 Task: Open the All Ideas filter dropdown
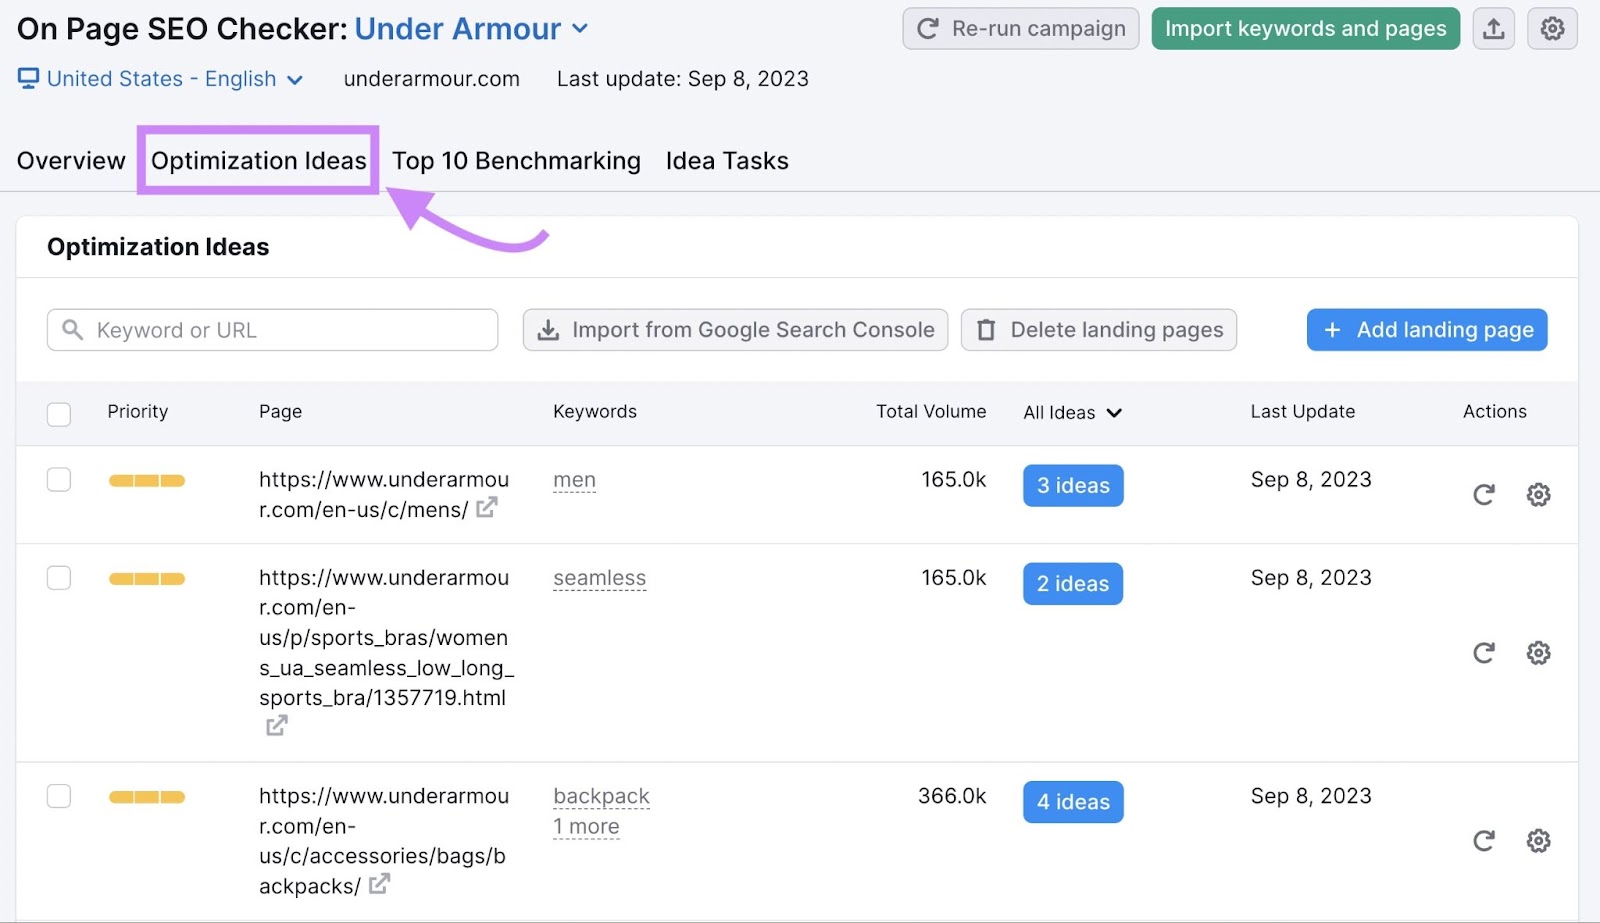coord(1073,413)
